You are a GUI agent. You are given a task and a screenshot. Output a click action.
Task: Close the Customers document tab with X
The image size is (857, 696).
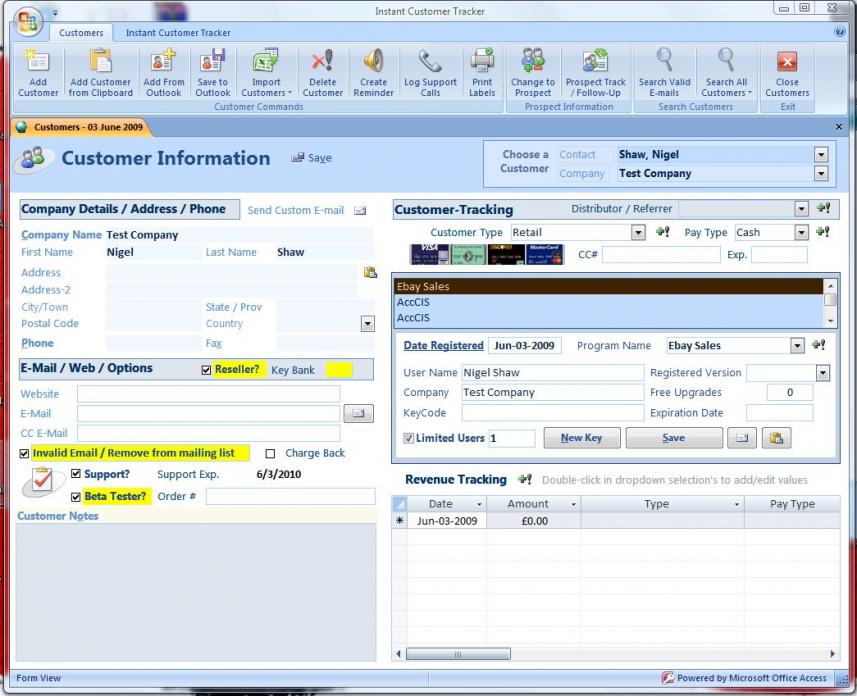pyautogui.click(x=838, y=127)
